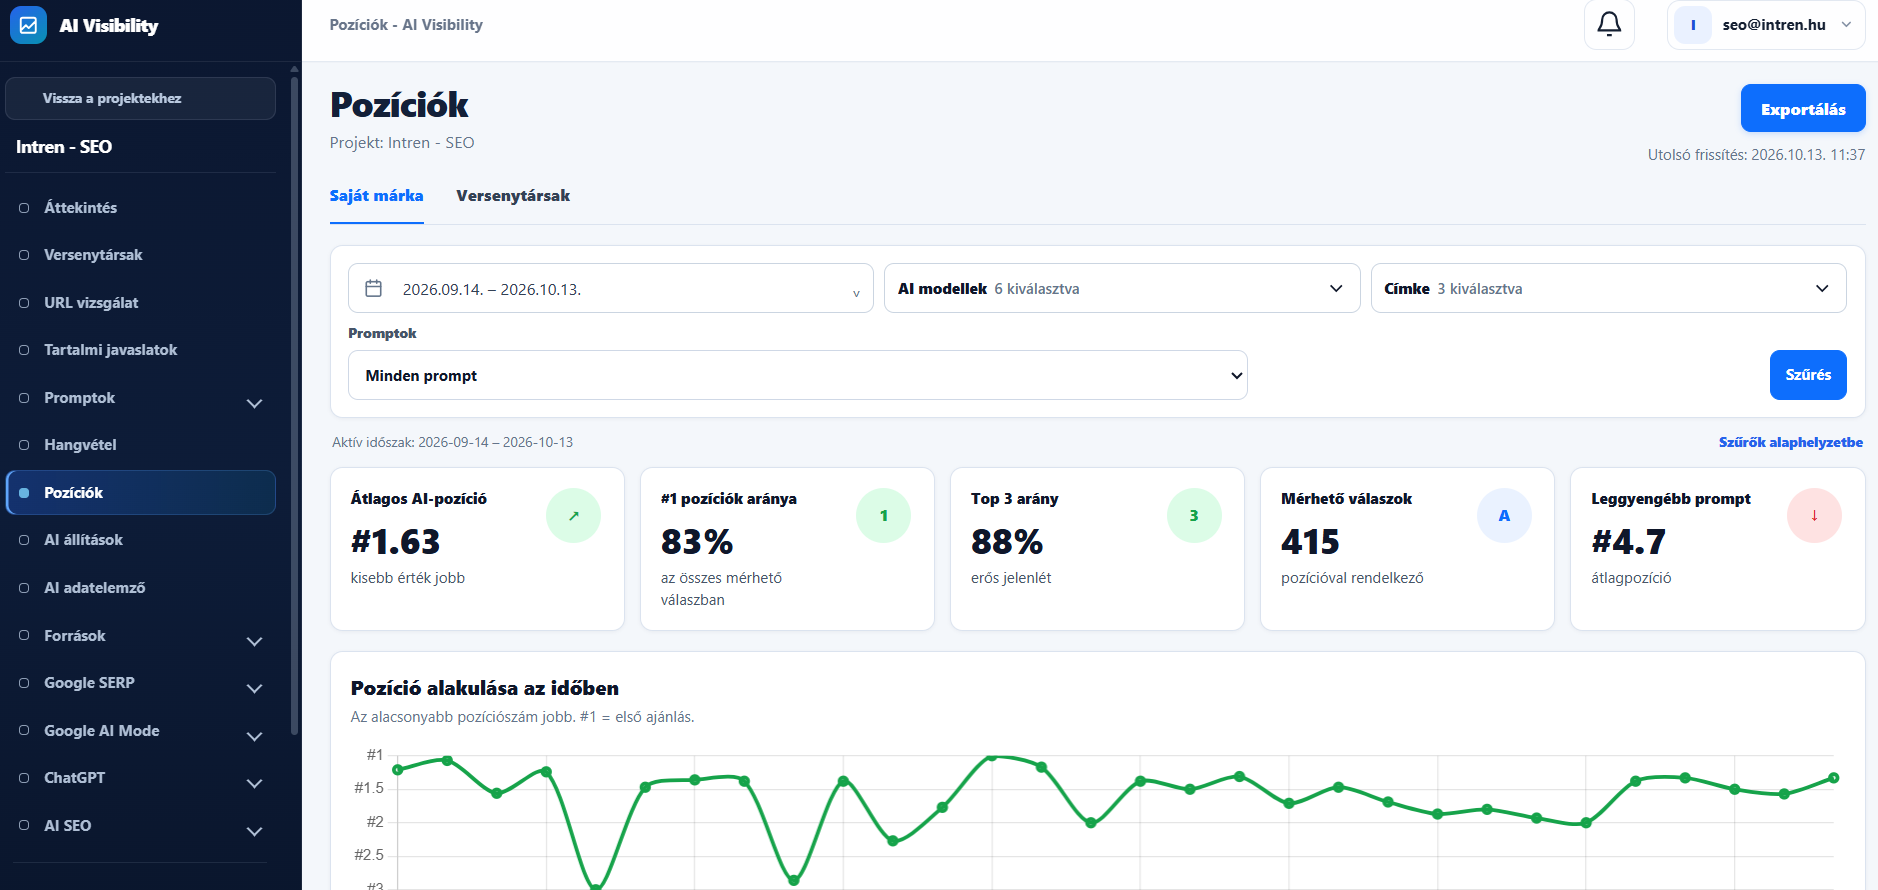Viewport: 1878px width, 890px height.
Task: Apply filters with the Szűrés button
Action: point(1808,375)
